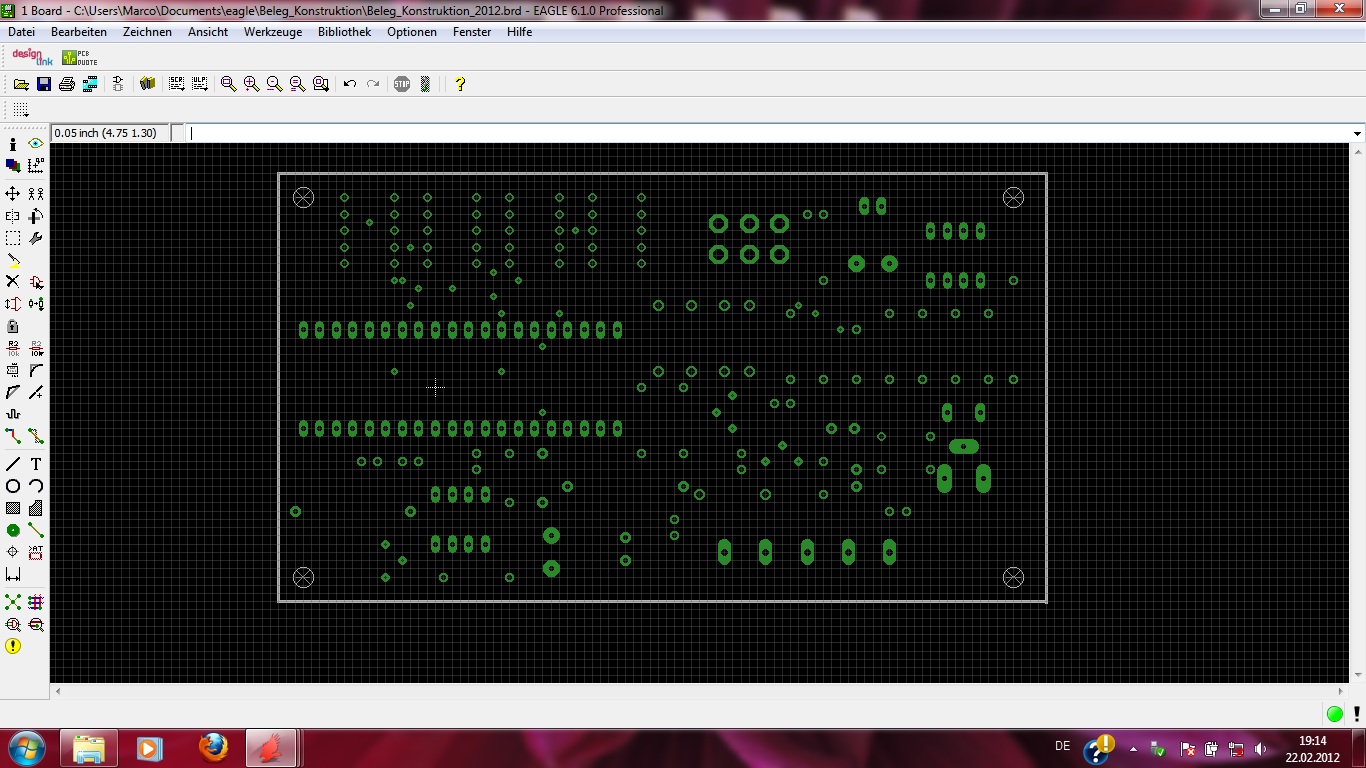Select the Move tool

tap(13, 194)
